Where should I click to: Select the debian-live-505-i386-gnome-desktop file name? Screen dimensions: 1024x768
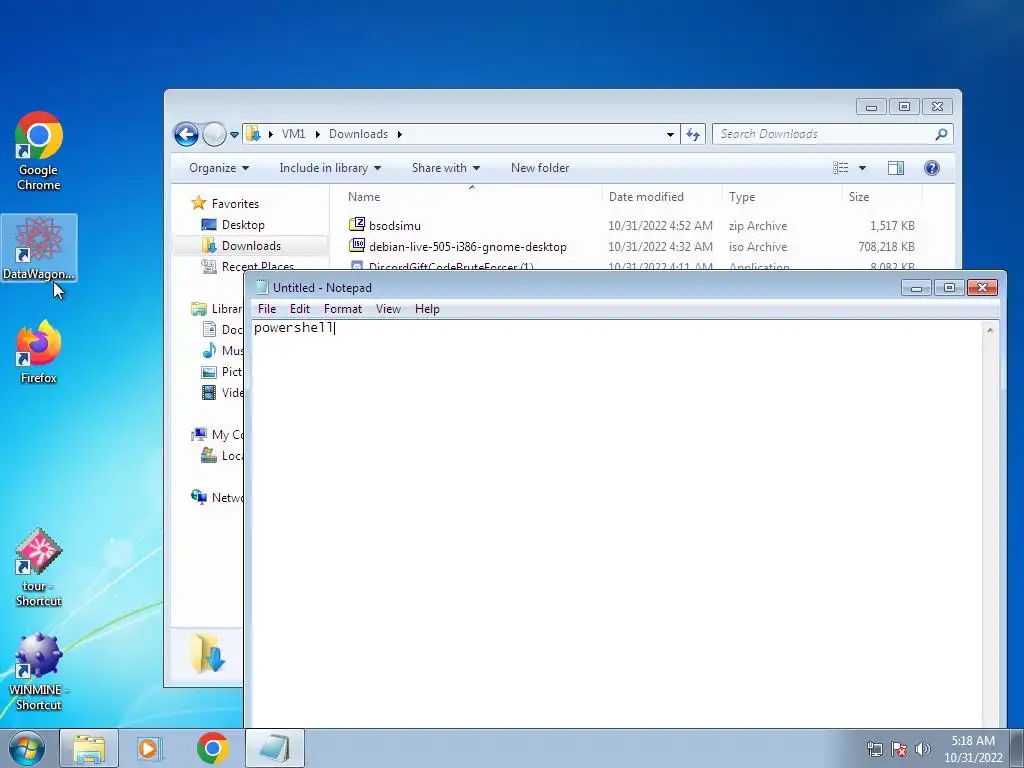(468, 247)
